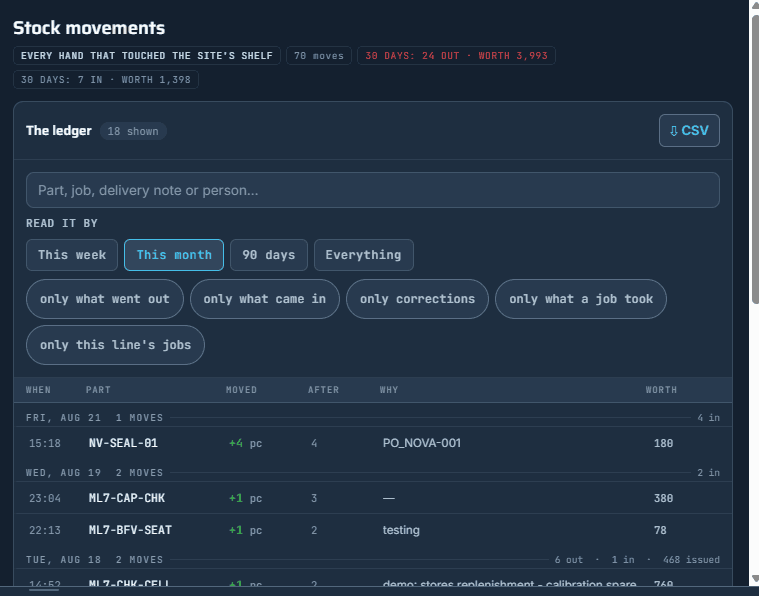Click the TUE, AUG 18 day group header
The image size is (759, 596).
click(x=373, y=560)
